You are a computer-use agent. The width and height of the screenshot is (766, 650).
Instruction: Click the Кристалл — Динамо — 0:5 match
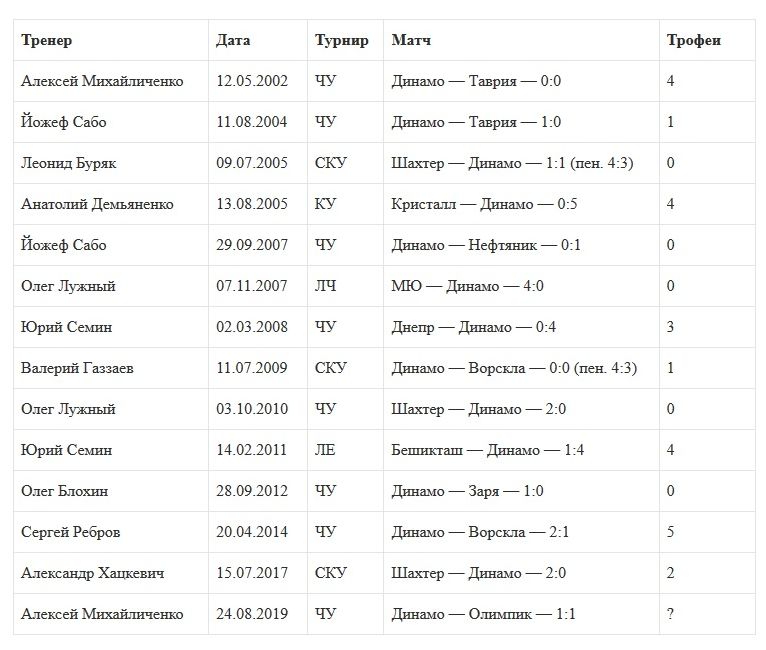[484, 204]
